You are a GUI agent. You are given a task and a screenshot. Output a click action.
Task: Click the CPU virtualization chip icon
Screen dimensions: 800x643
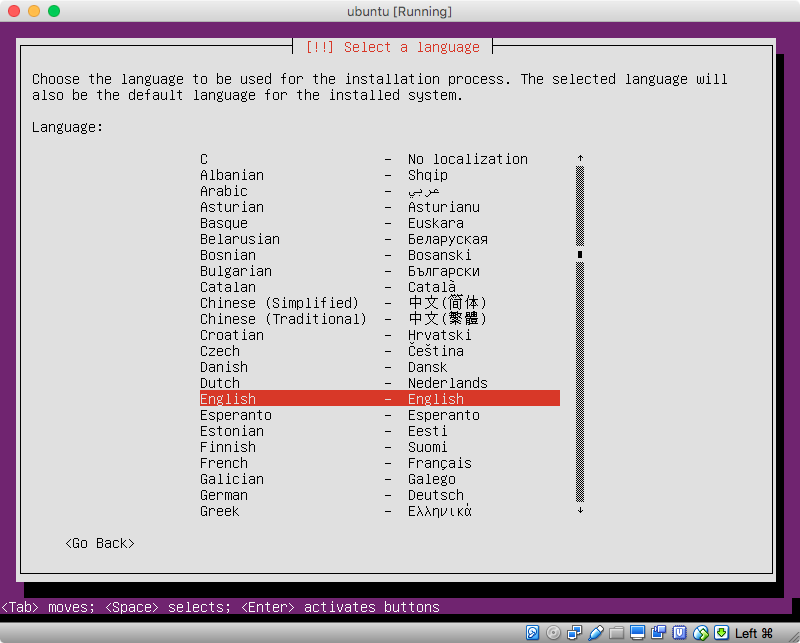[679, 633]
